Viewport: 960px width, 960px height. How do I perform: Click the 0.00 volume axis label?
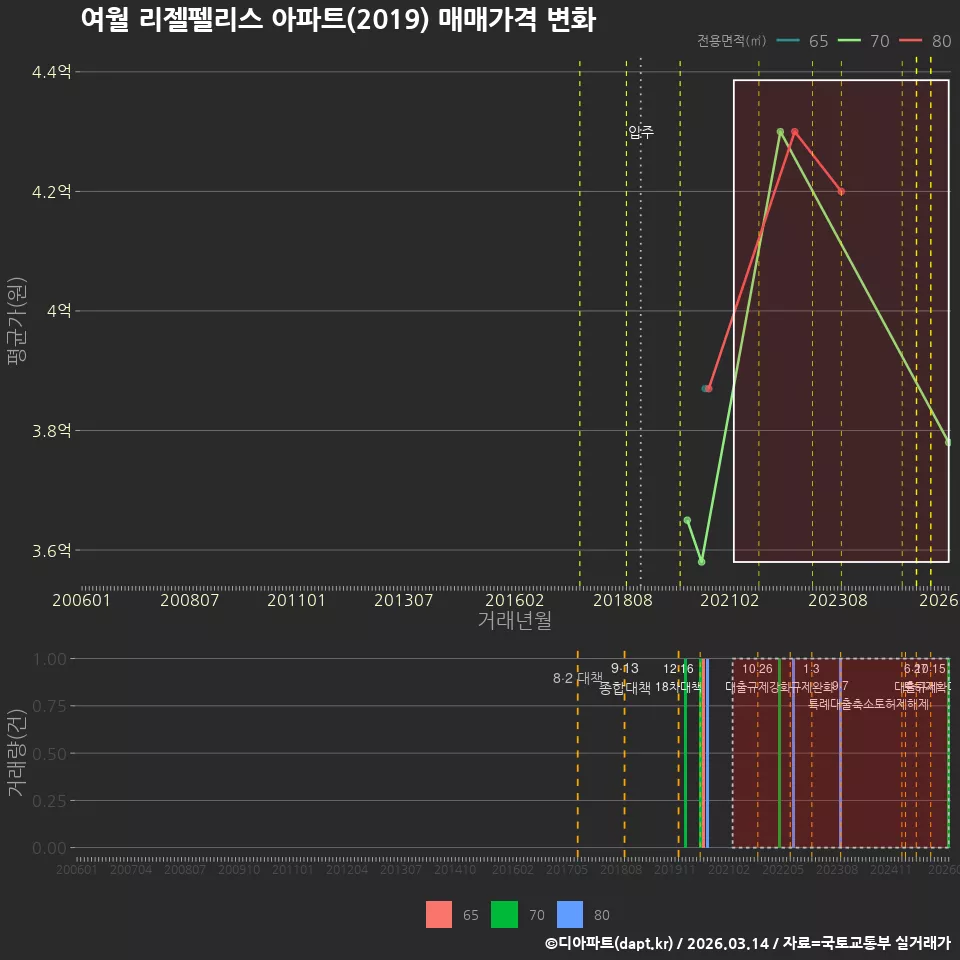(50, 848)
